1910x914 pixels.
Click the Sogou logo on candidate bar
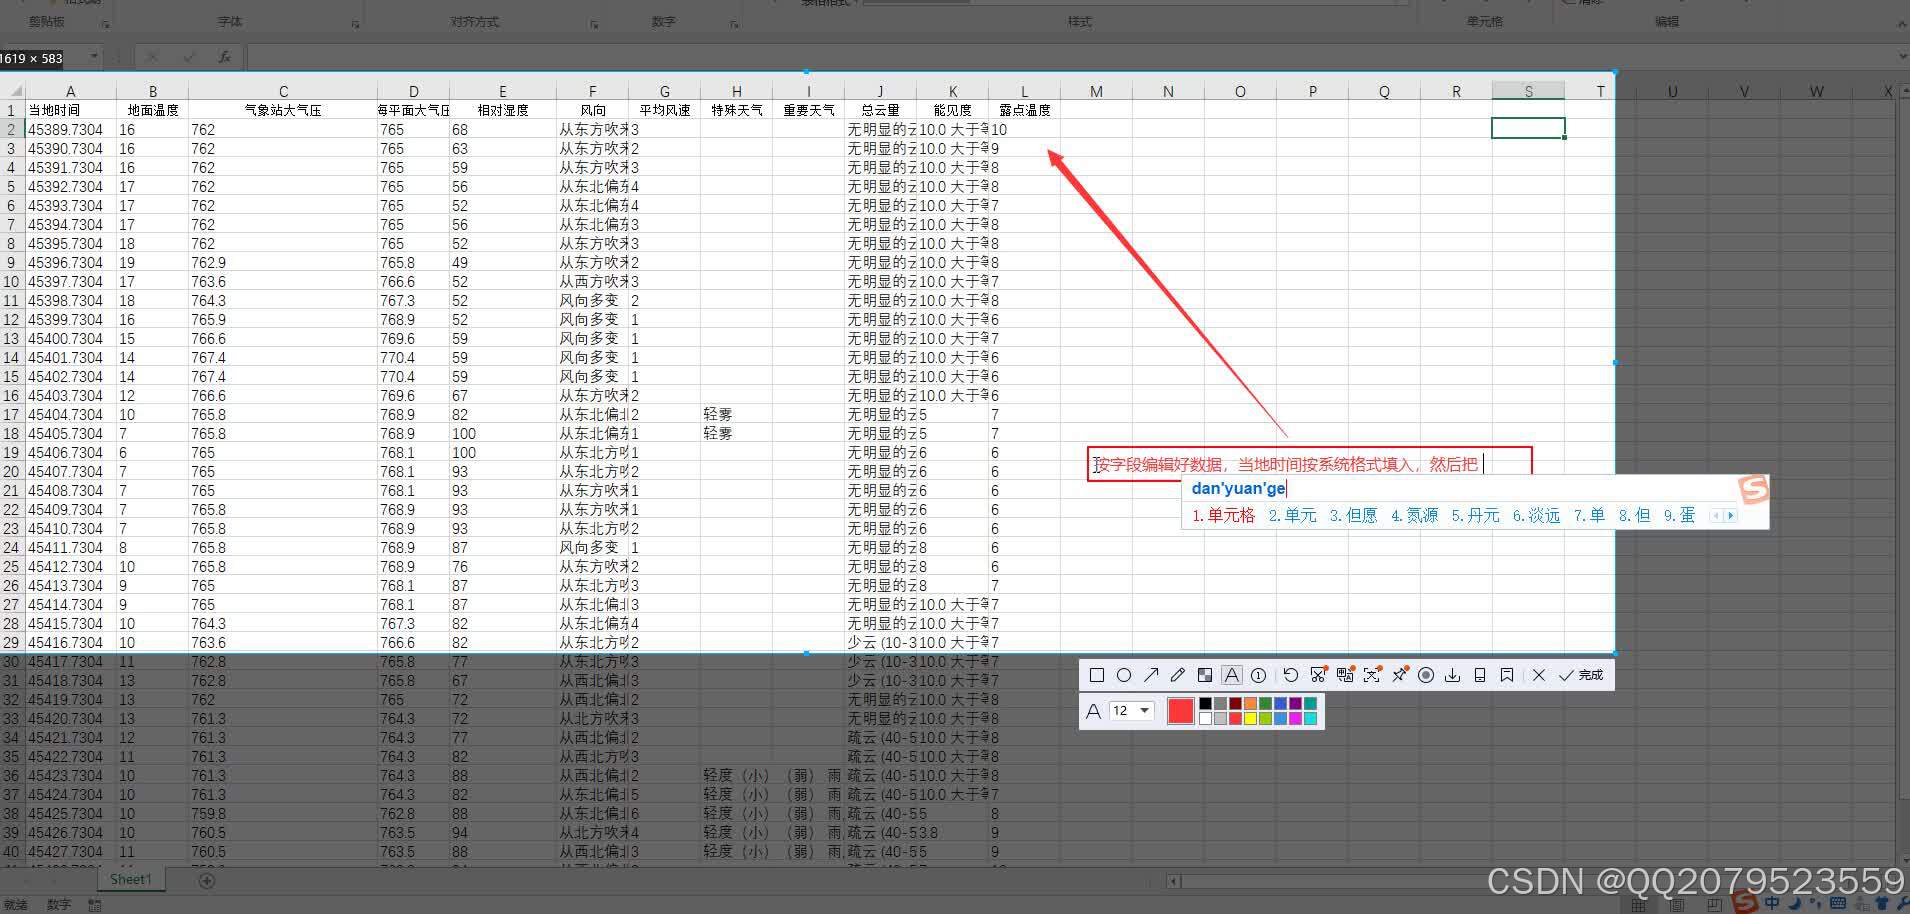[x=1753, y=489]
